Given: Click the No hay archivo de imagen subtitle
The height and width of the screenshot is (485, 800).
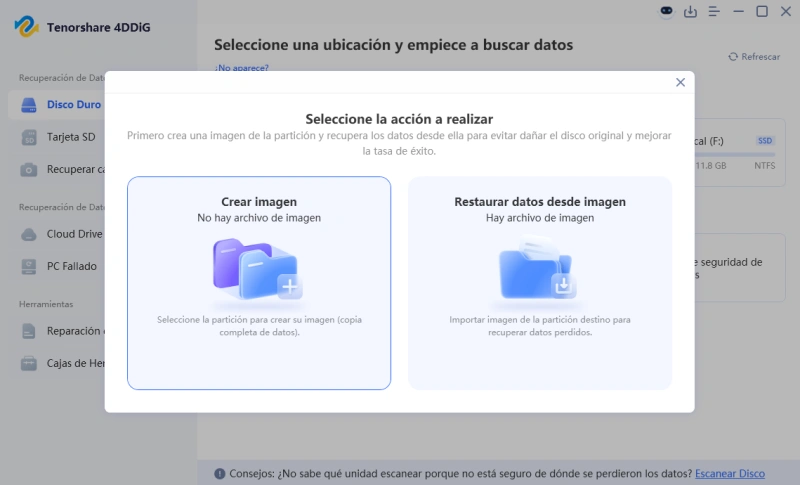Looking at the screenshot, I should 259,218.
